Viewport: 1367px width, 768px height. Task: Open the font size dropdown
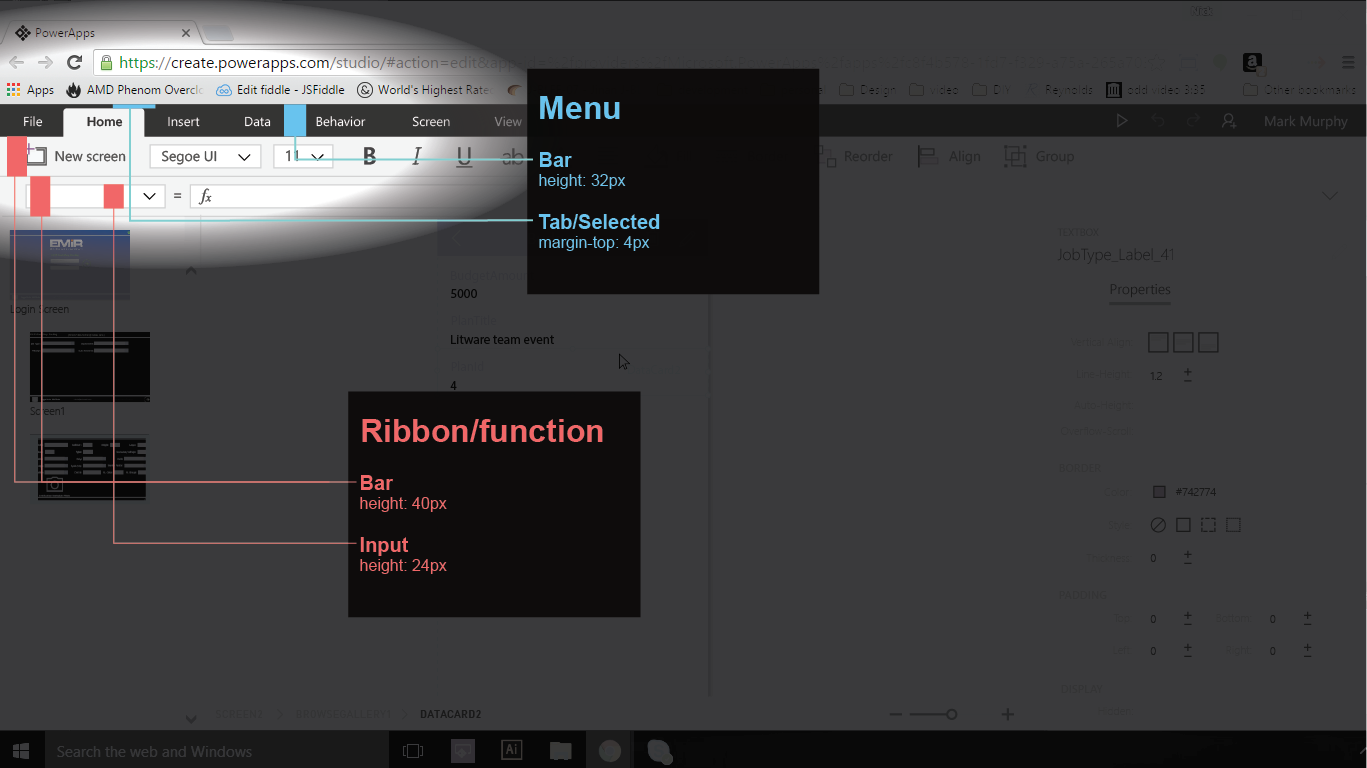[x=303, y=156]
